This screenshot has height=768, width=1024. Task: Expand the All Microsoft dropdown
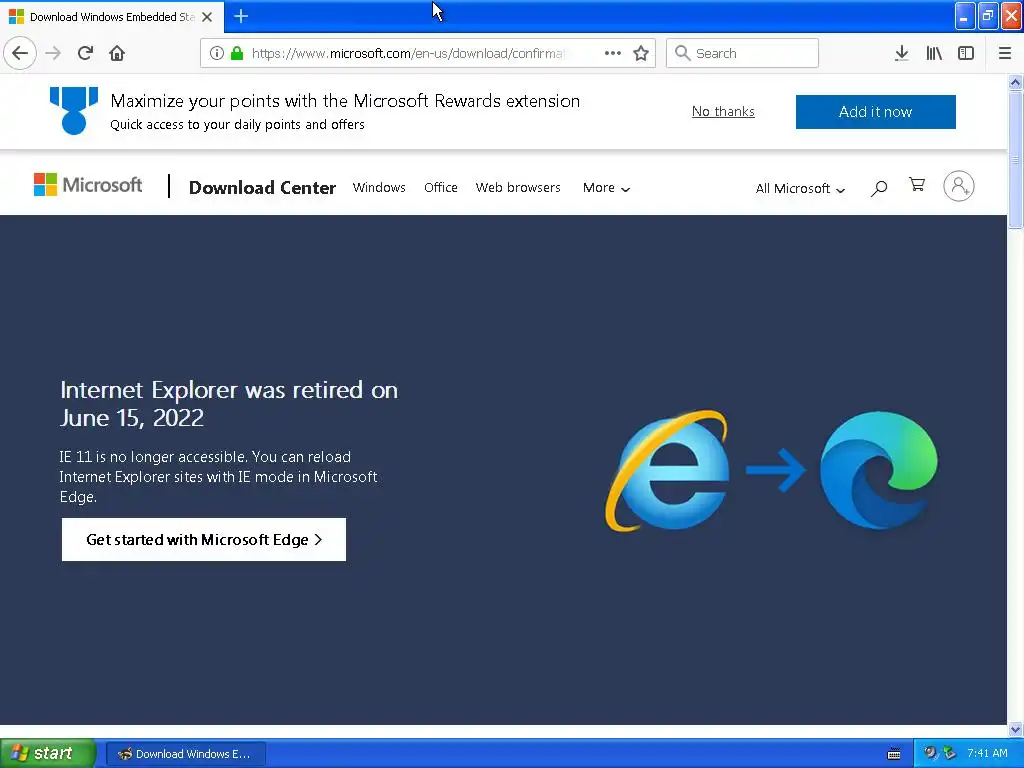click(x=800, y=189)
